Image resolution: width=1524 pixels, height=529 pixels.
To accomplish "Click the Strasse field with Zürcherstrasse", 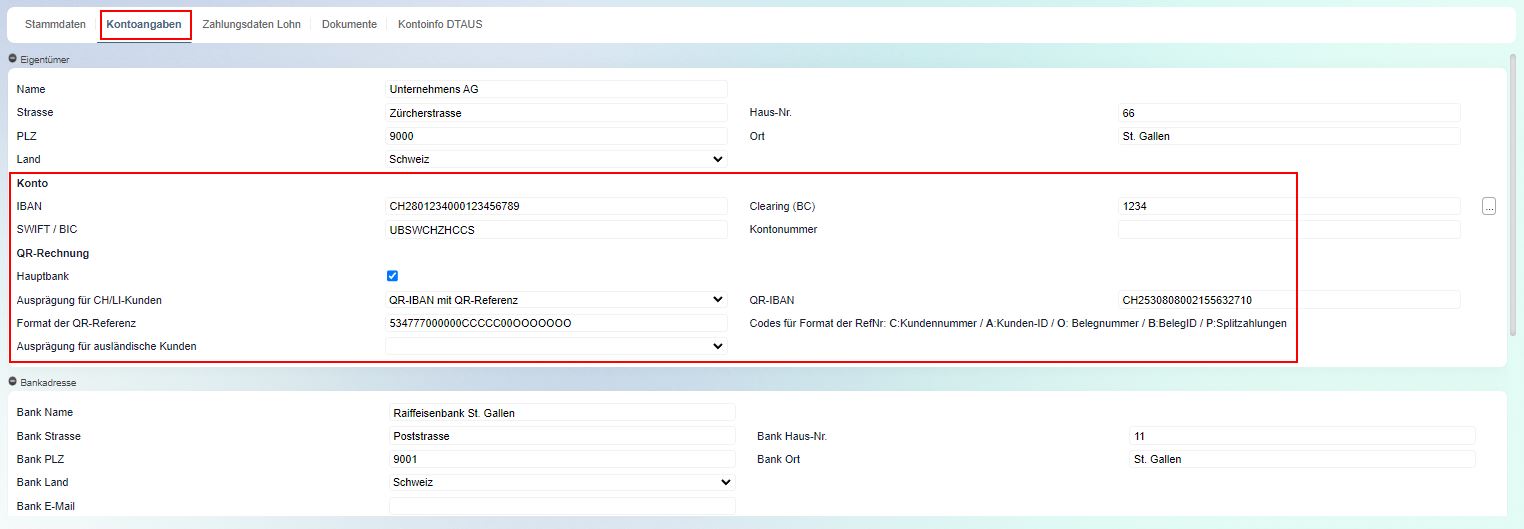I will click(556, 113).
